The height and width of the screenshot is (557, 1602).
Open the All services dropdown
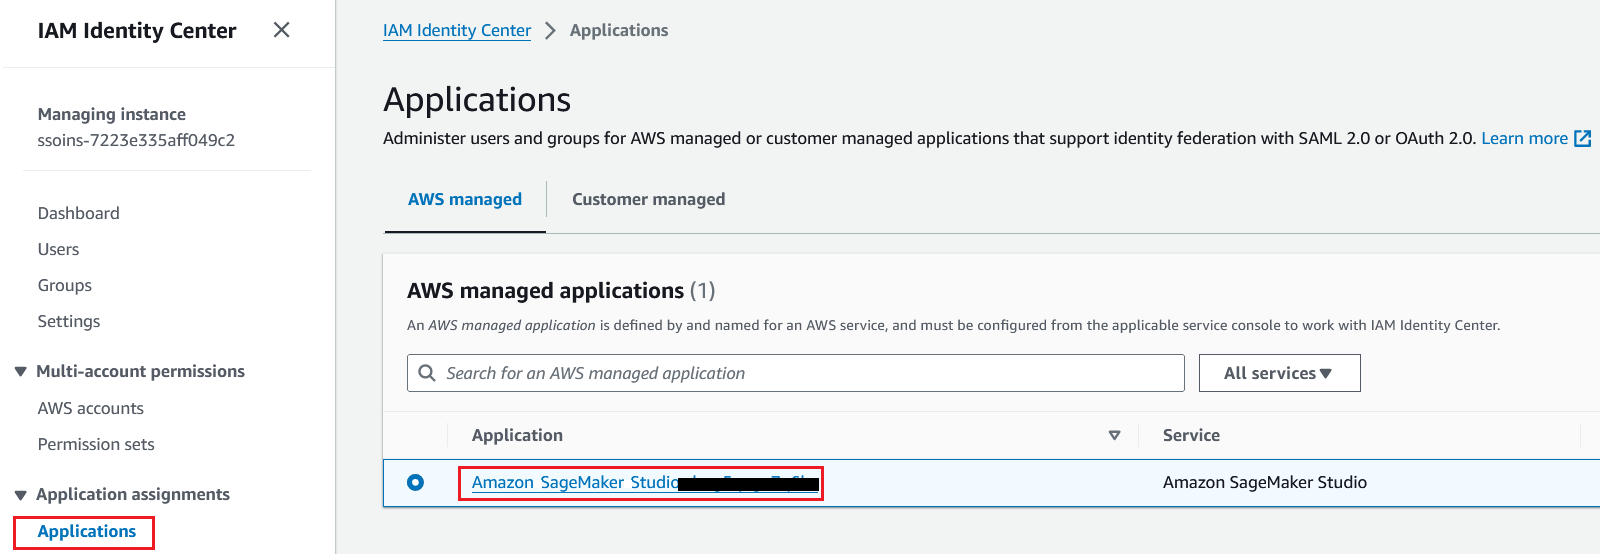[x=1279, y=373]
